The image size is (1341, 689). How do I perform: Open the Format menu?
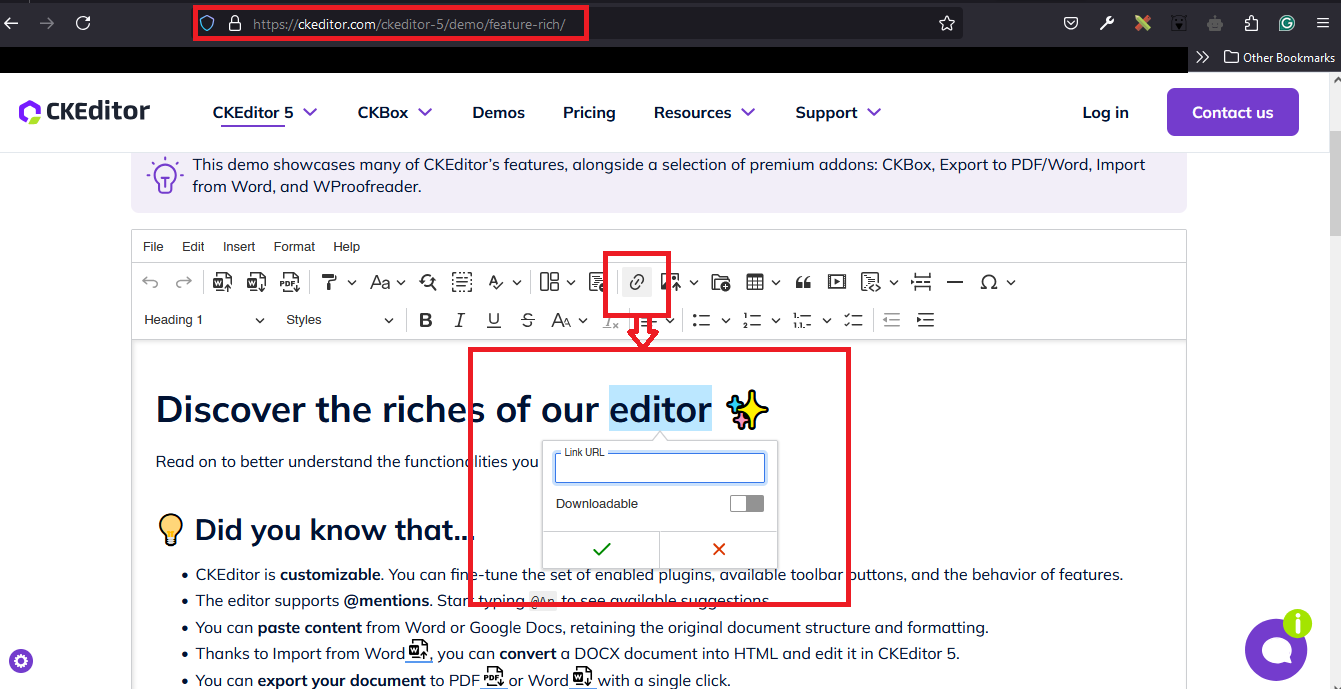coord(294,247)
